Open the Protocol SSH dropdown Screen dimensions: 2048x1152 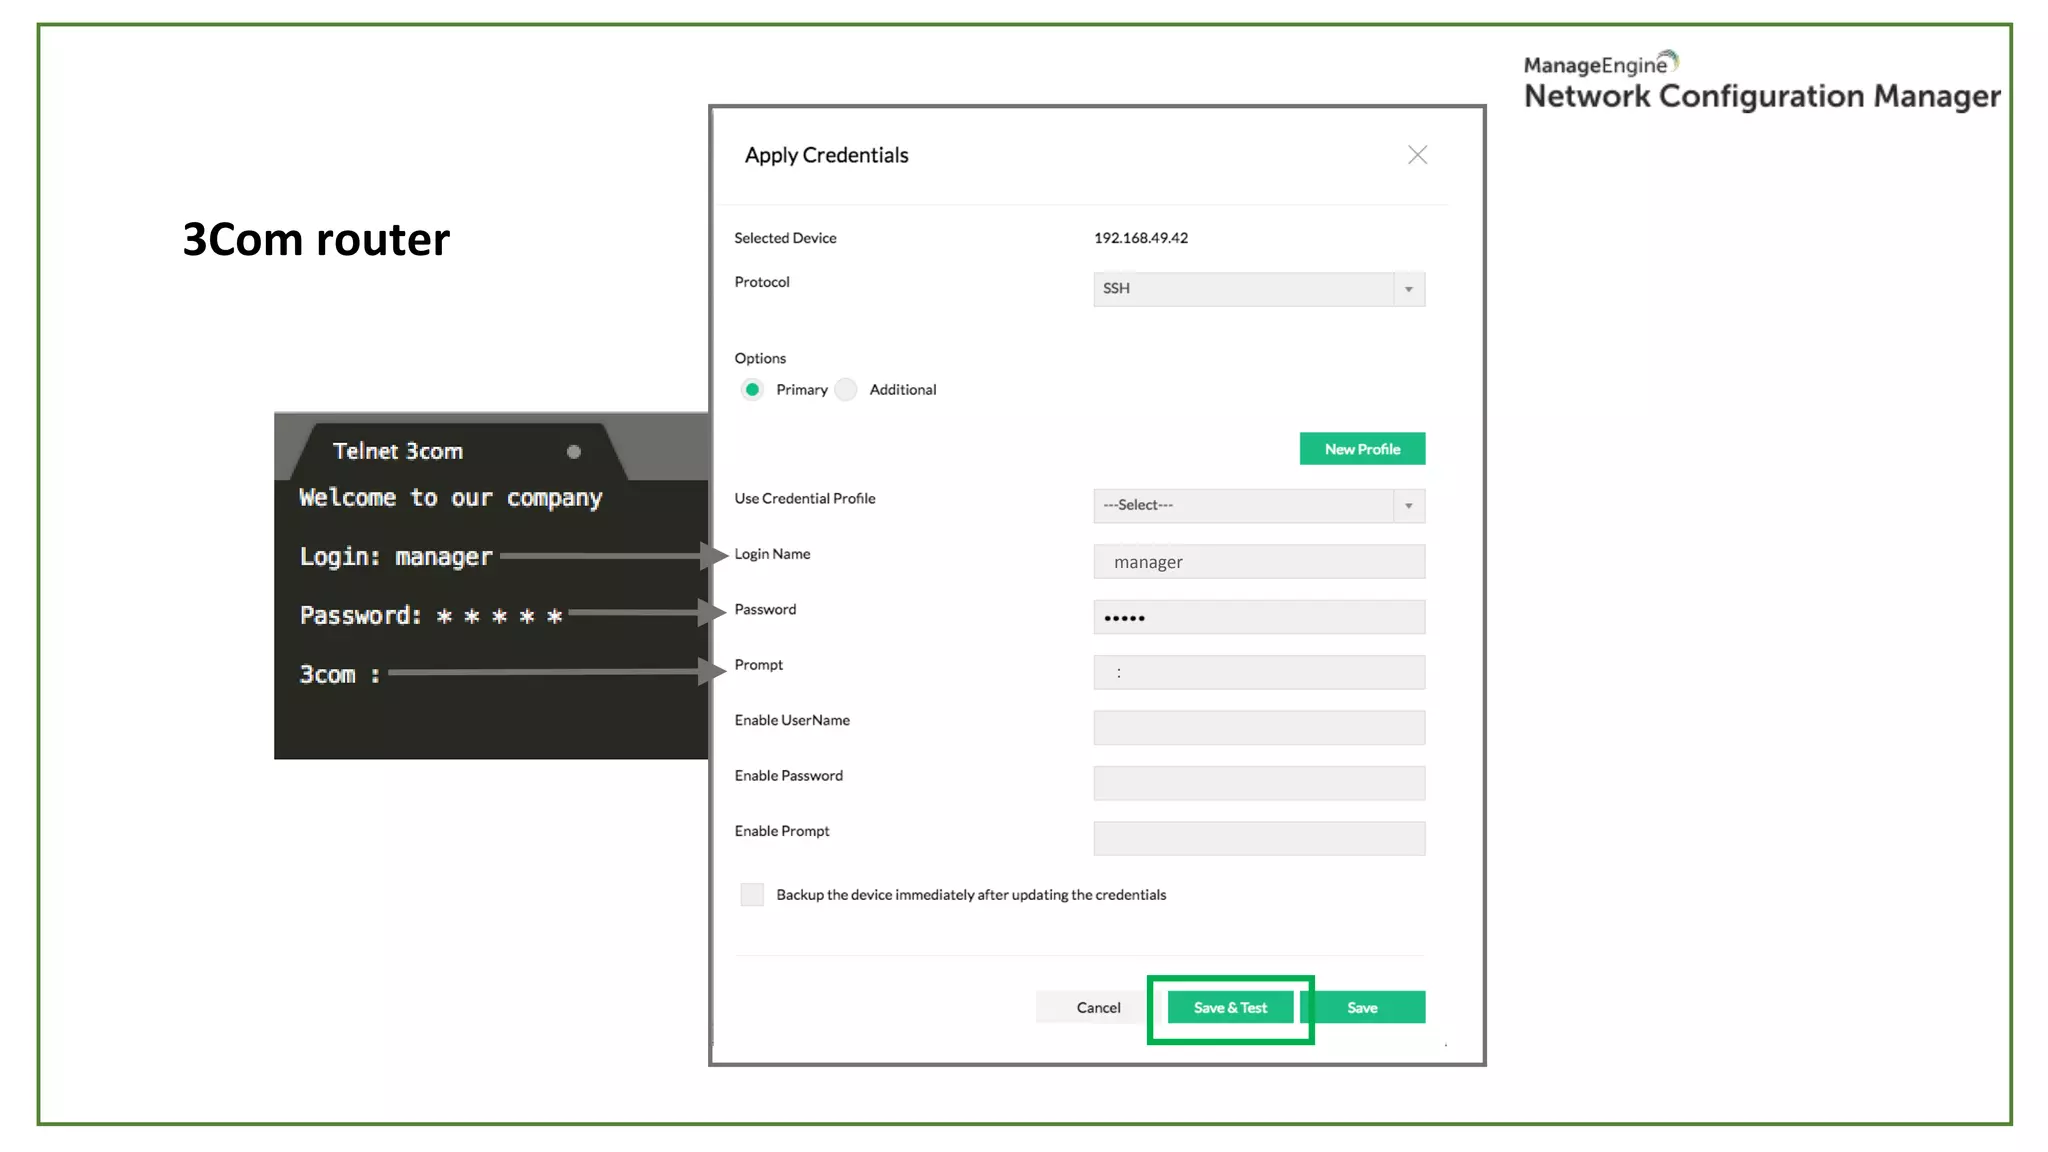1259,289
